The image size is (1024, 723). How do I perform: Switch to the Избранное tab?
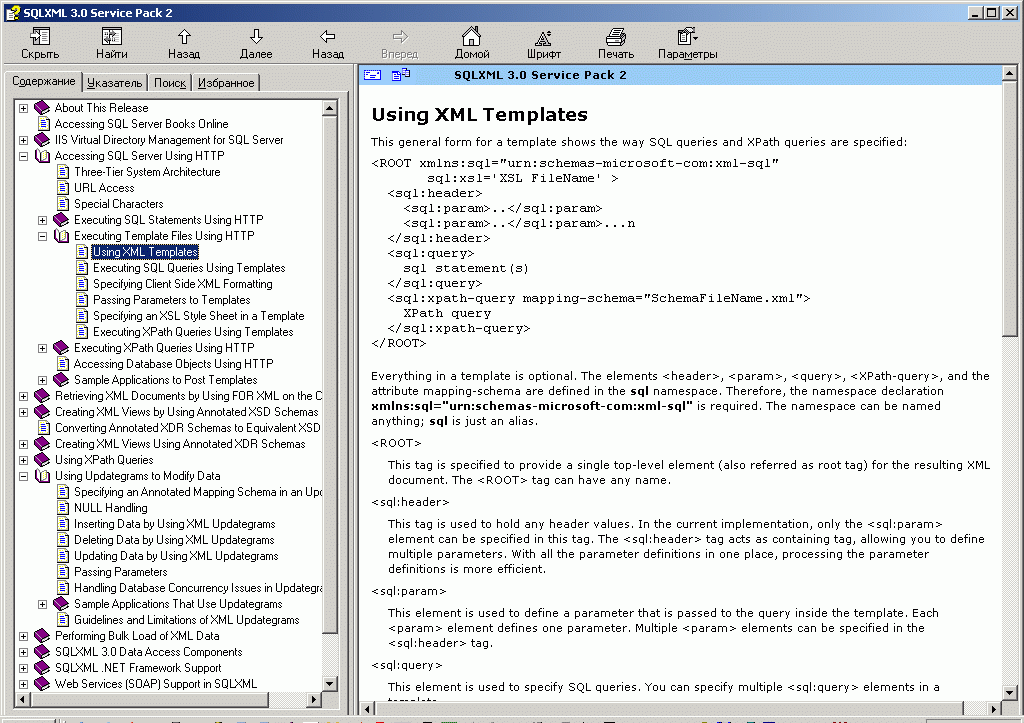pos(226,83)
